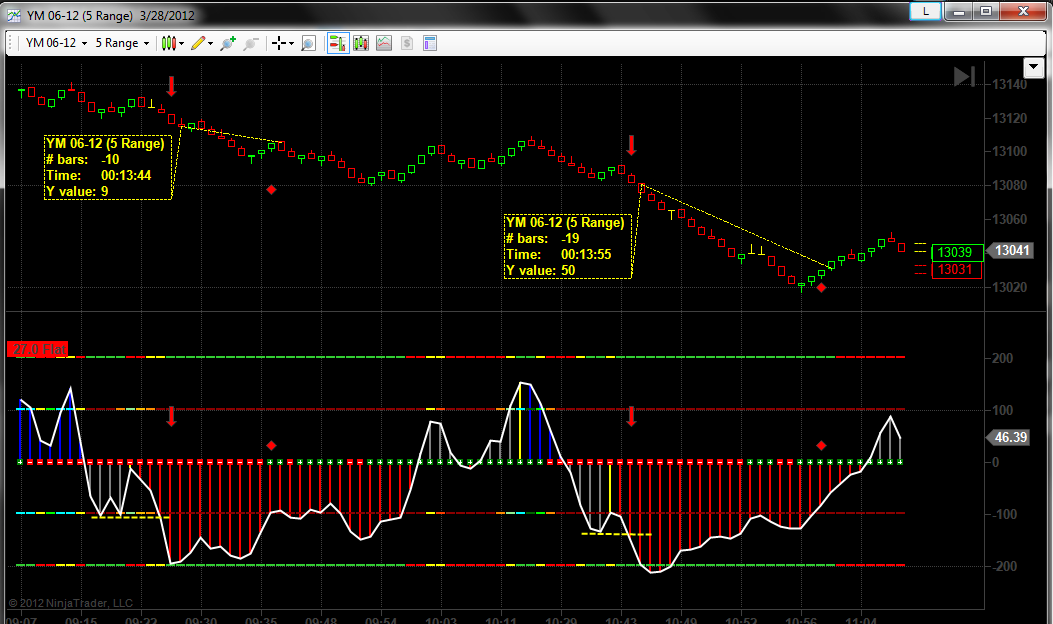The height and width of the screenshot is (624, 1053).
Task: Click the greyed-out Strategies dollar icon
Action: (x=407, y=44)
